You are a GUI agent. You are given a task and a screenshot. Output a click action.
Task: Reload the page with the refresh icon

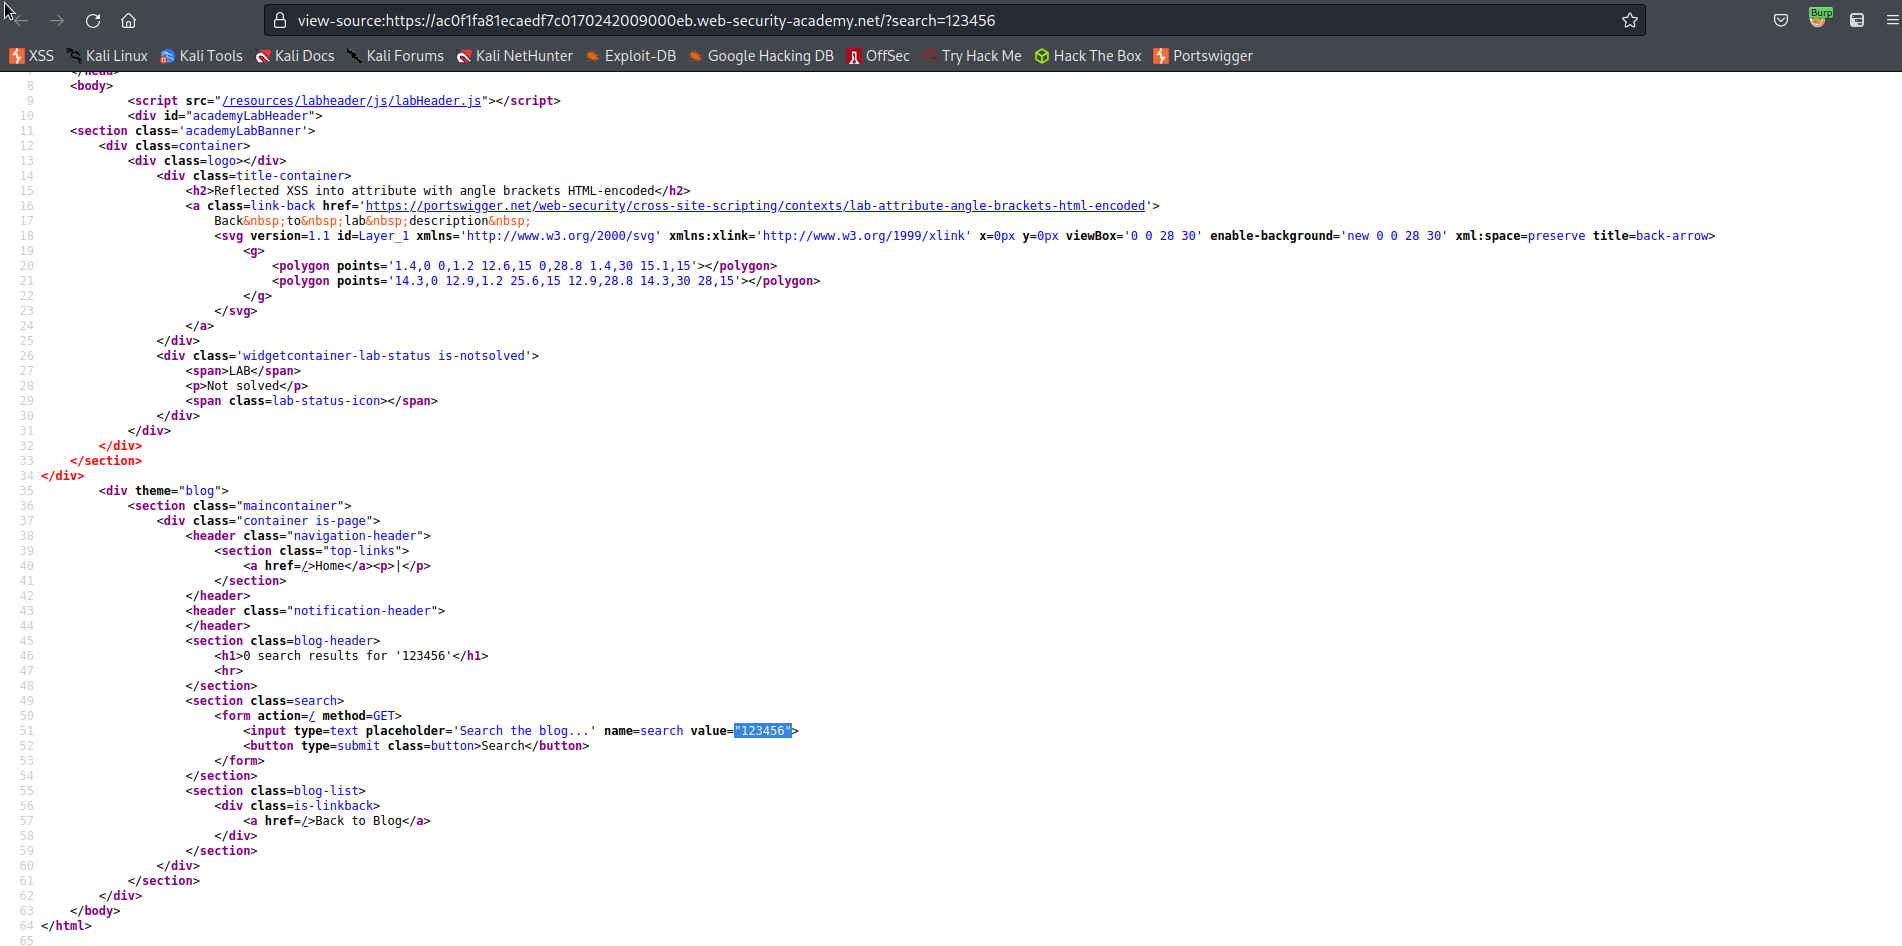[x=93, y=20]
